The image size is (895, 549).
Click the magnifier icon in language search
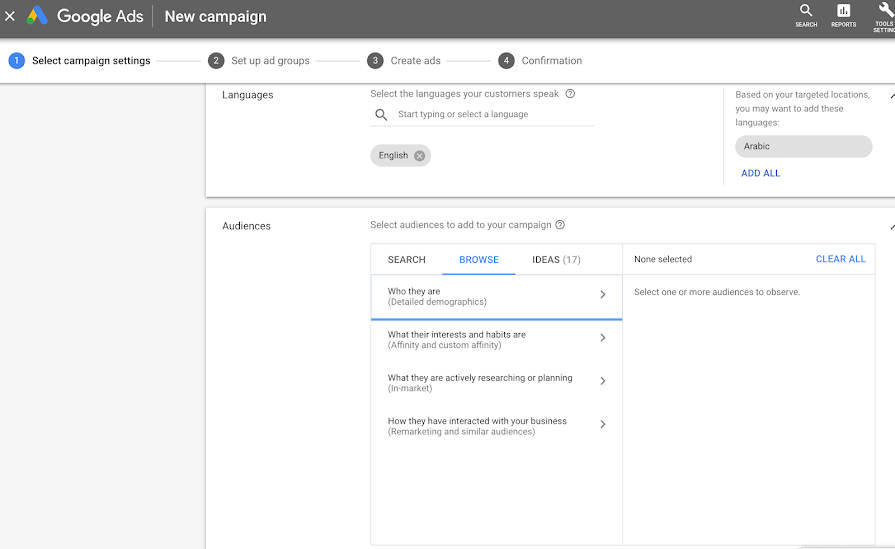coord(381,115)
